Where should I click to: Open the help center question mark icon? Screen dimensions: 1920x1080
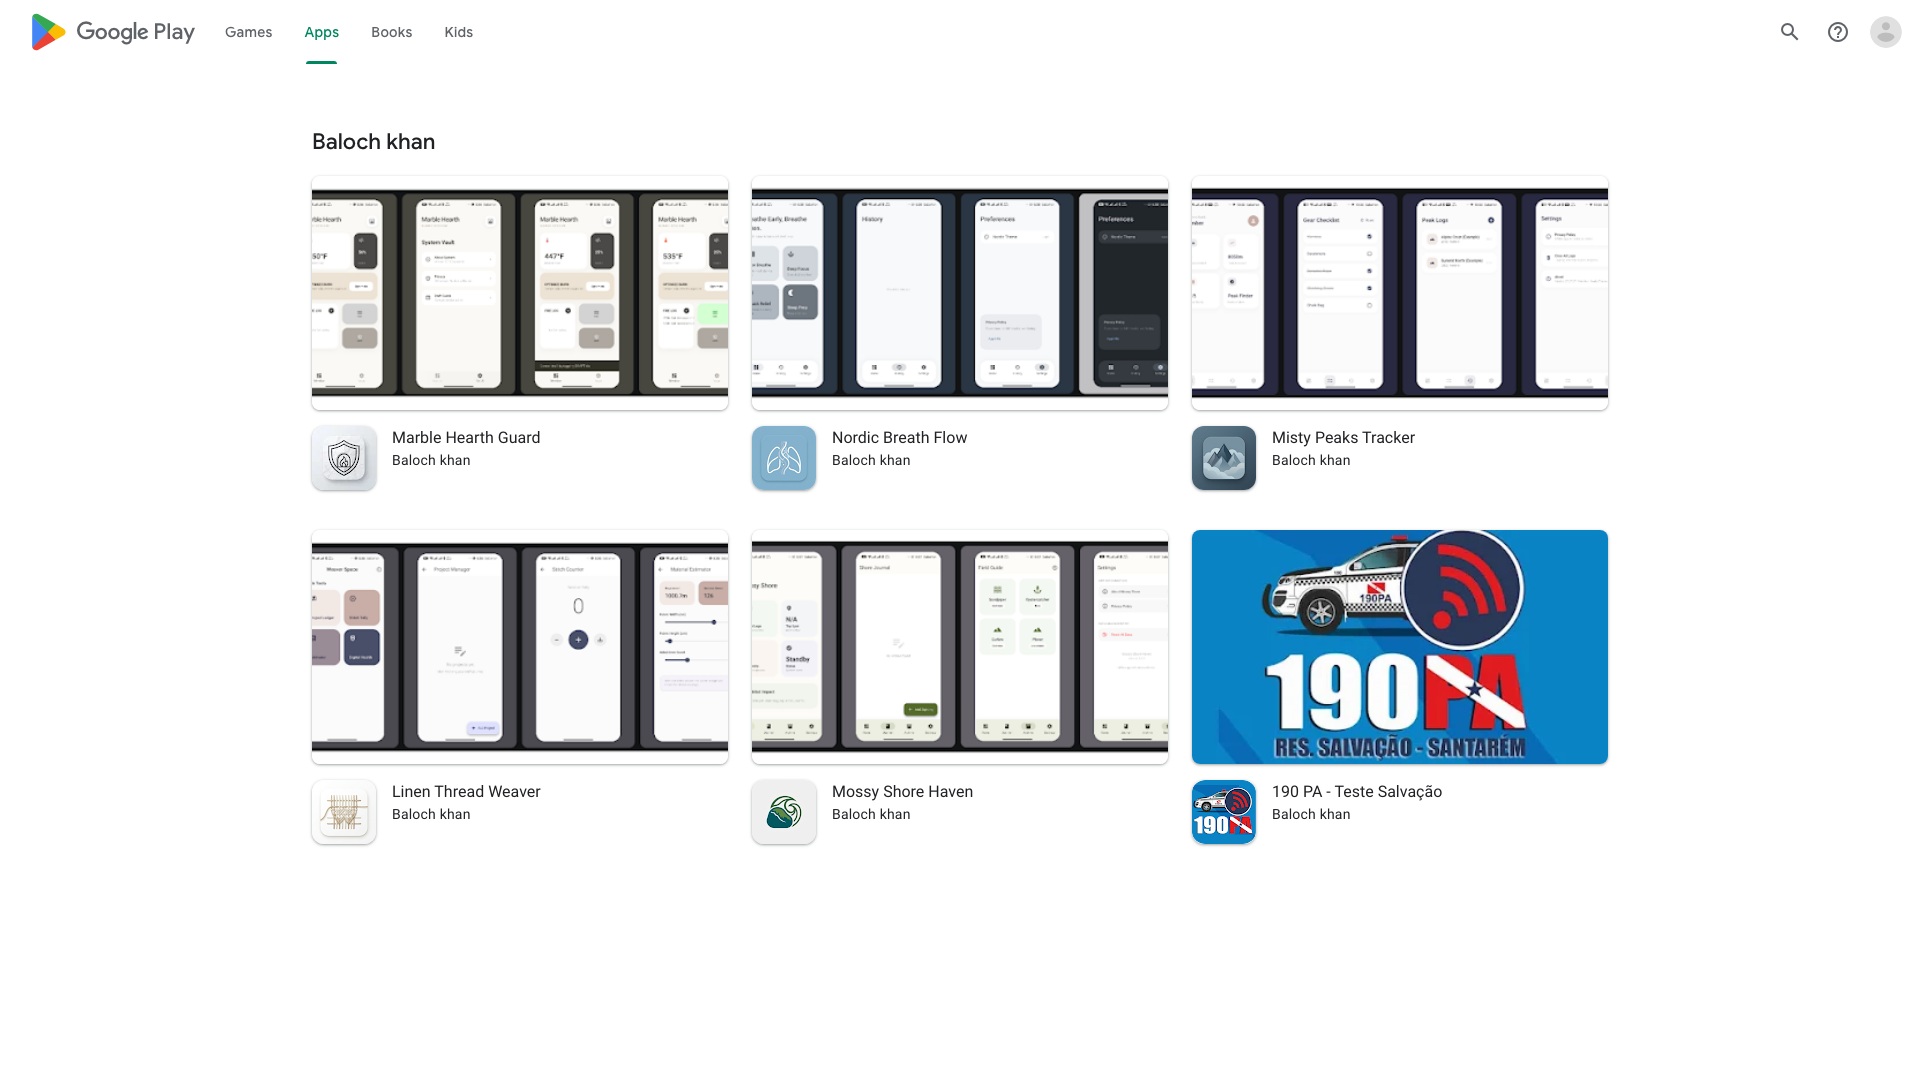[1838, 32]
